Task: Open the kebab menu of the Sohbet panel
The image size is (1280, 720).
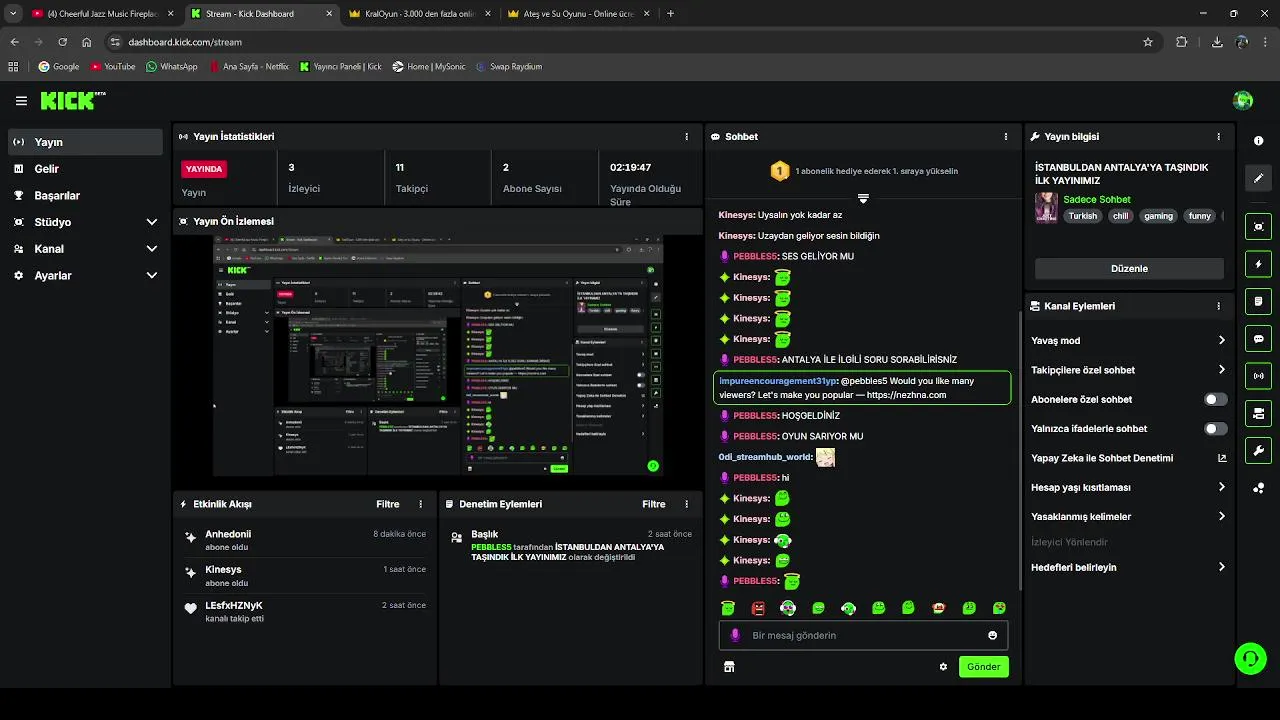Action: [x=1006, y=136]
